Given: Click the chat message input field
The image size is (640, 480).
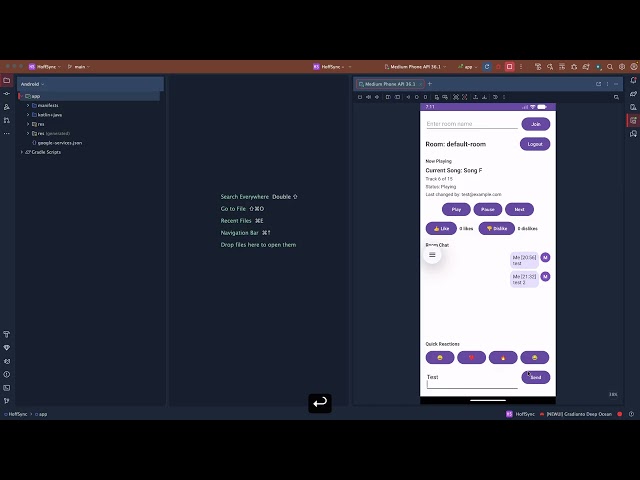Looking at the screenshot, I should pyautogui.click(x=472, y=380).
